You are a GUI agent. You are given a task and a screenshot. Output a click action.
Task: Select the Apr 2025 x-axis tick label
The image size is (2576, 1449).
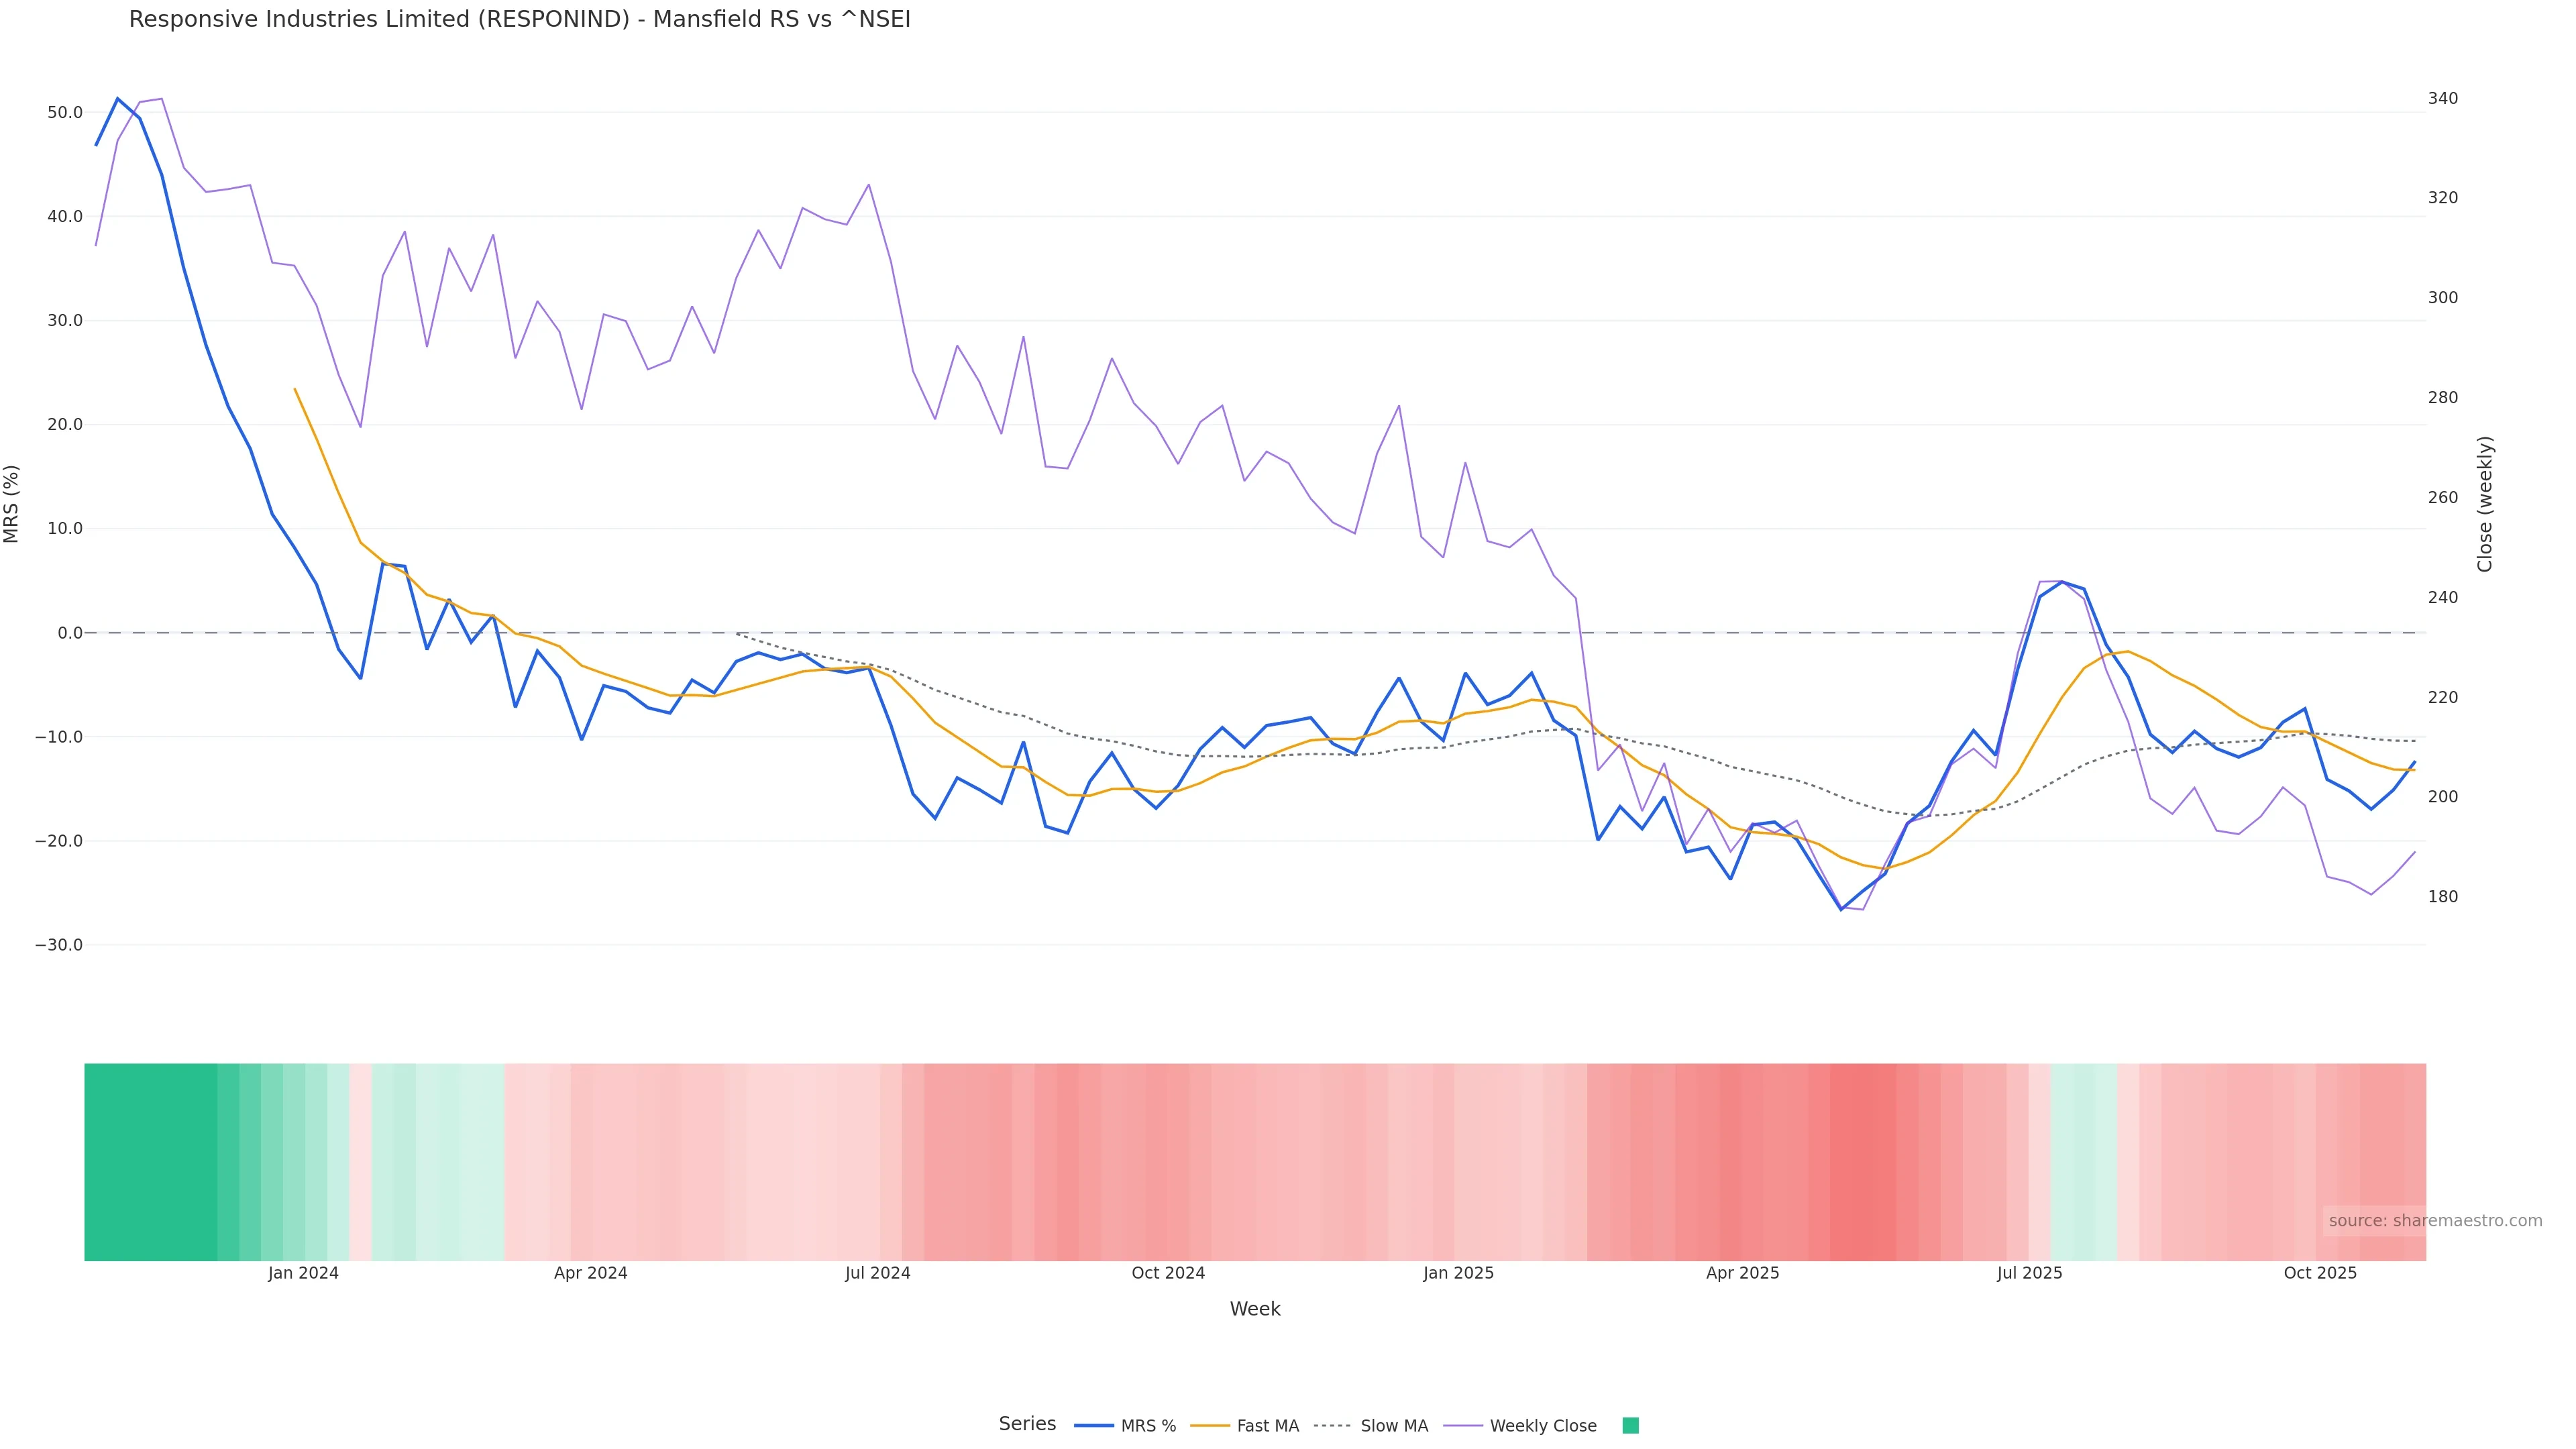(1742, 1273)
